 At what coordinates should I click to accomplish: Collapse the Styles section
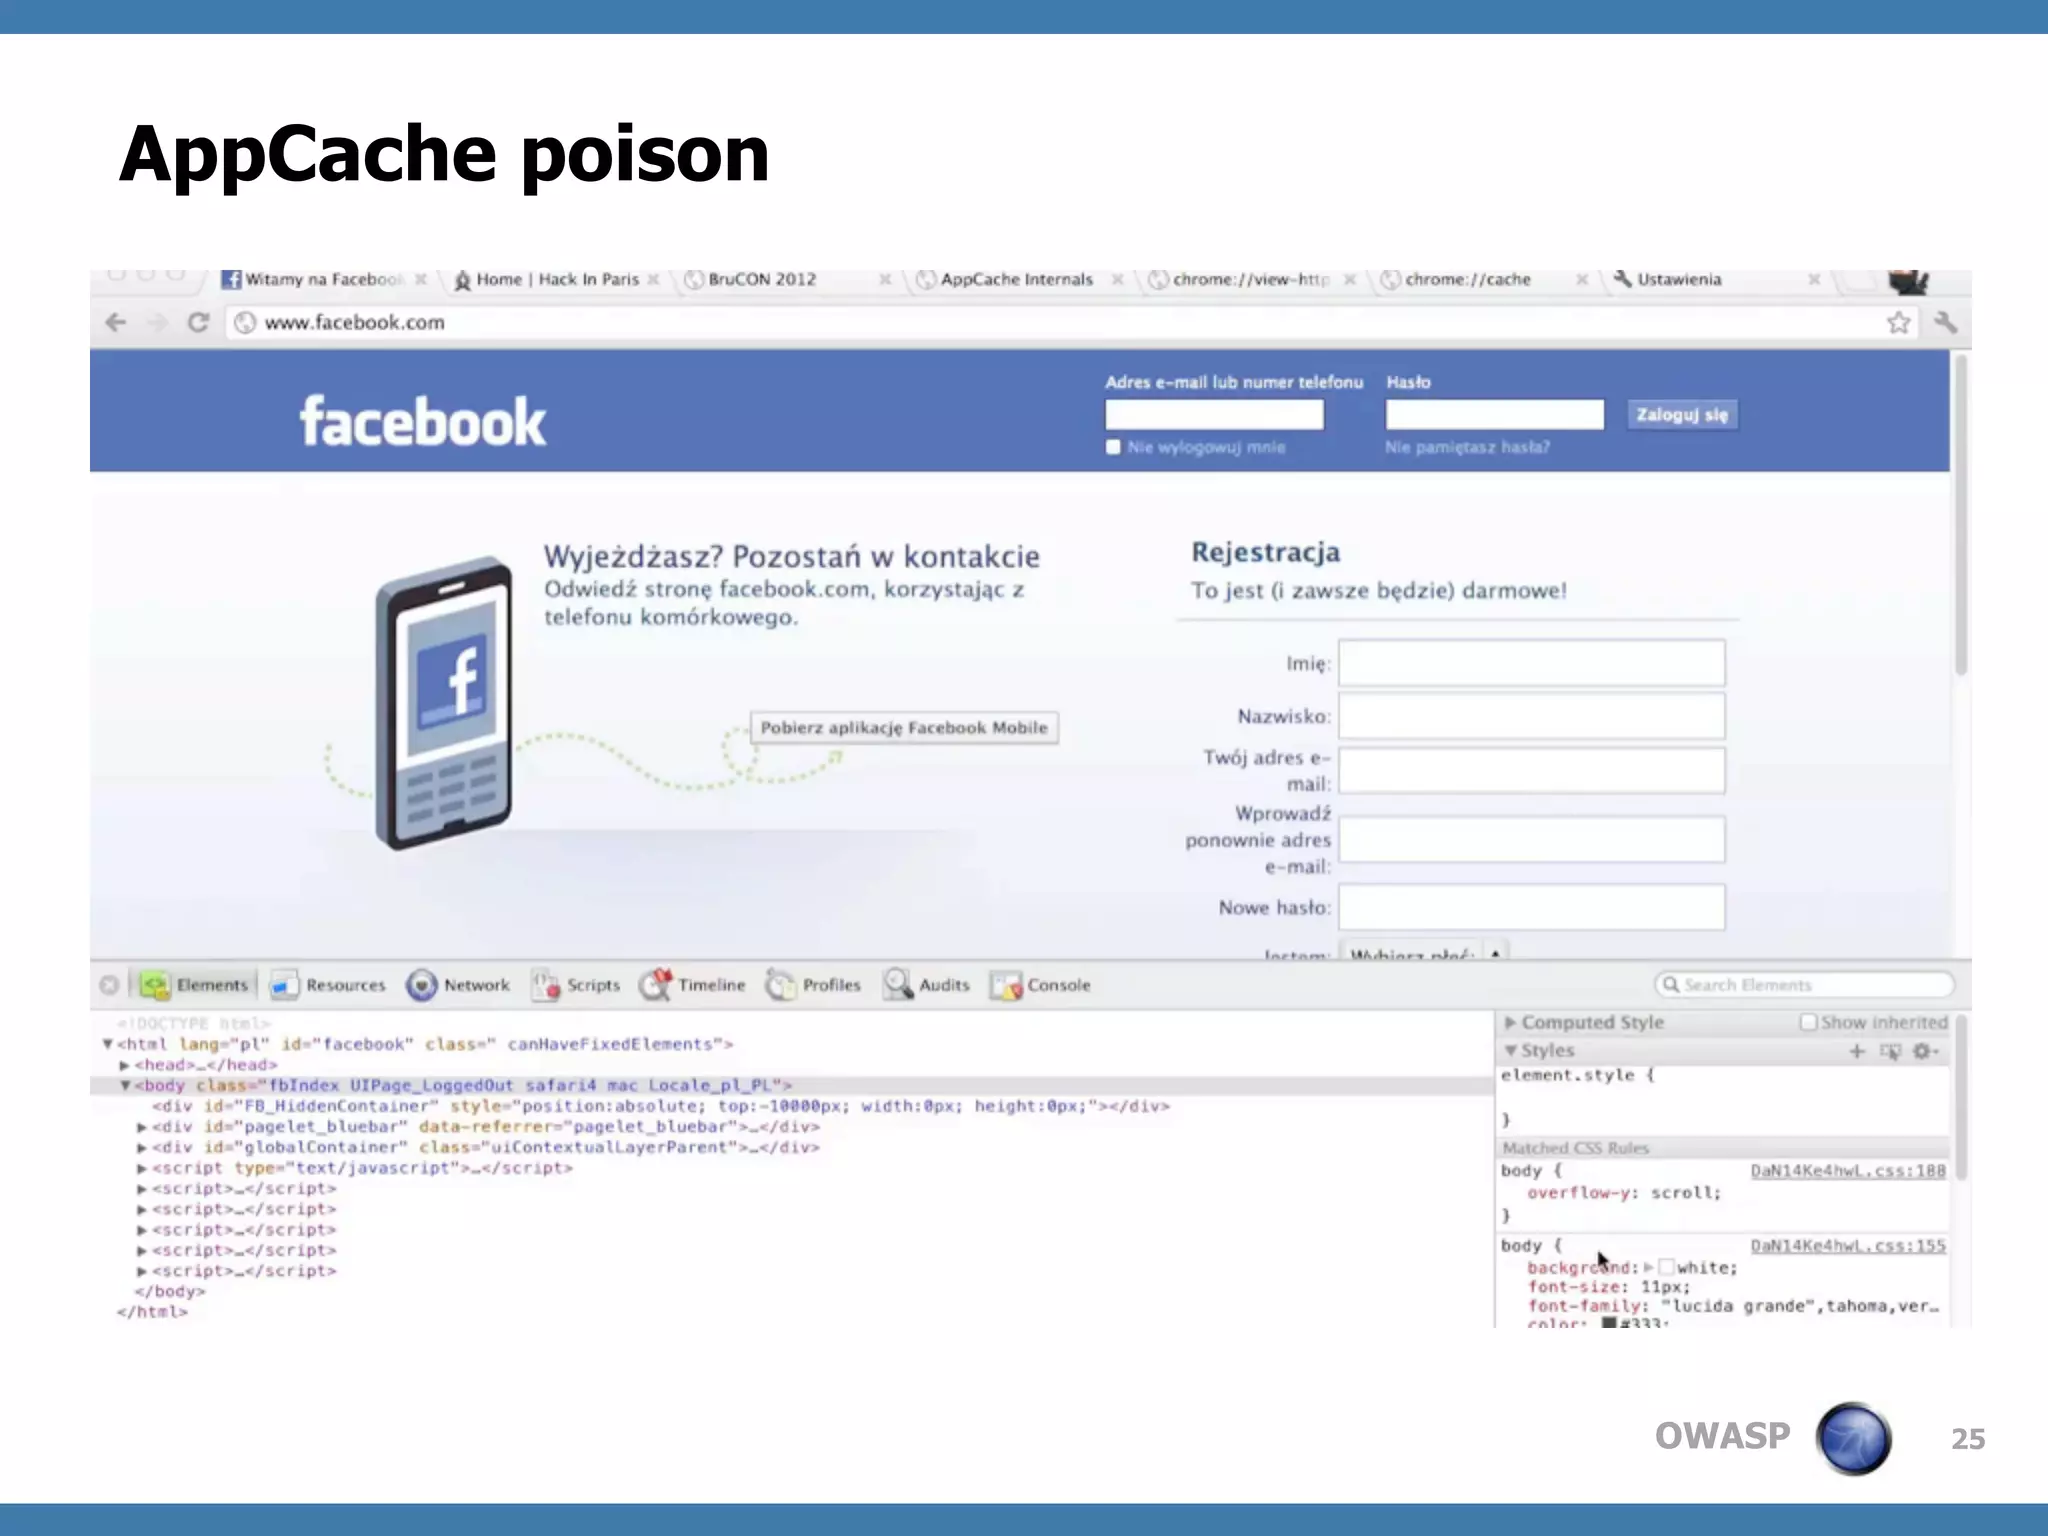(1510, 1050)
